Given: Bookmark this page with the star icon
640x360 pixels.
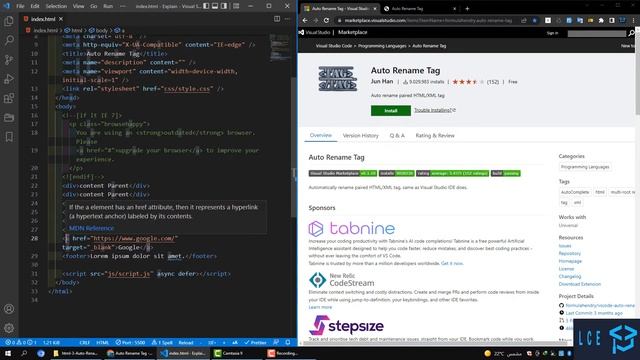Looking at the screenshot, I should tap(534, 20).
